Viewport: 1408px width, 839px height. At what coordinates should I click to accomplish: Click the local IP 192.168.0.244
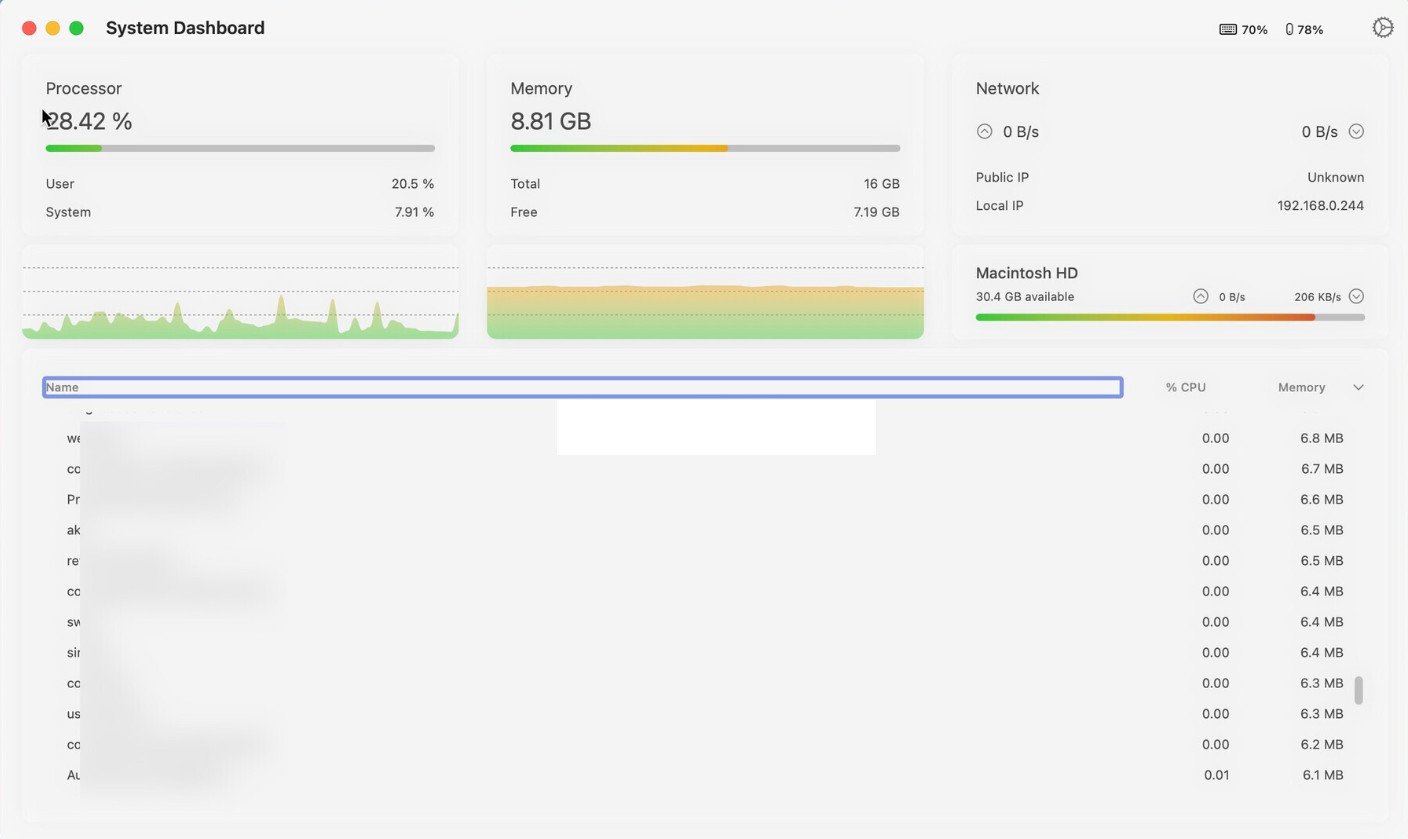pyautogui.click(x=1320, y=205)
